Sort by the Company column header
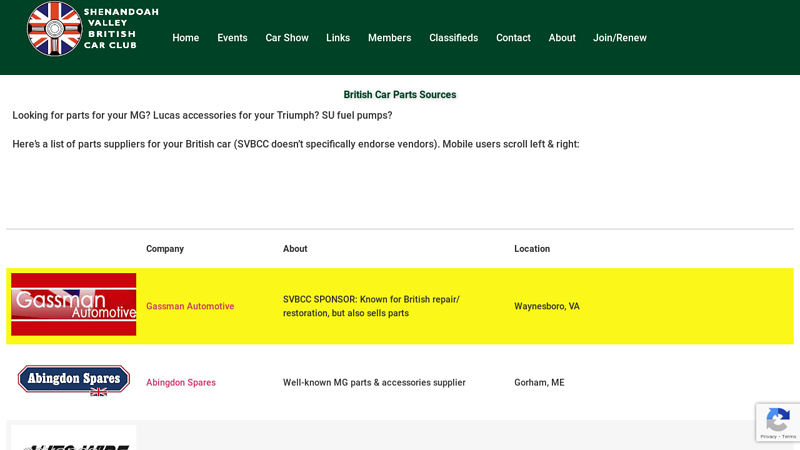This screenshot has width=800, height=450. 165,249
